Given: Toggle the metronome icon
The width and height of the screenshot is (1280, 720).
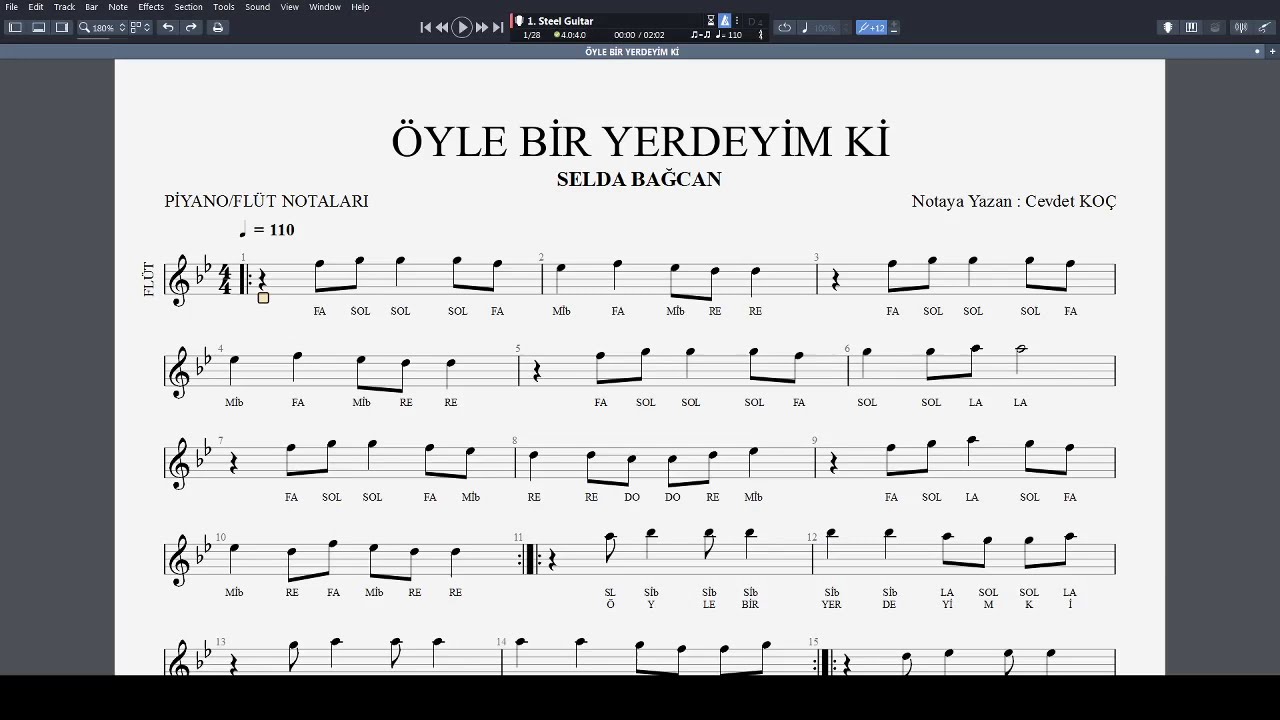Looking at the screenshot, I should (x=725, y=20).
